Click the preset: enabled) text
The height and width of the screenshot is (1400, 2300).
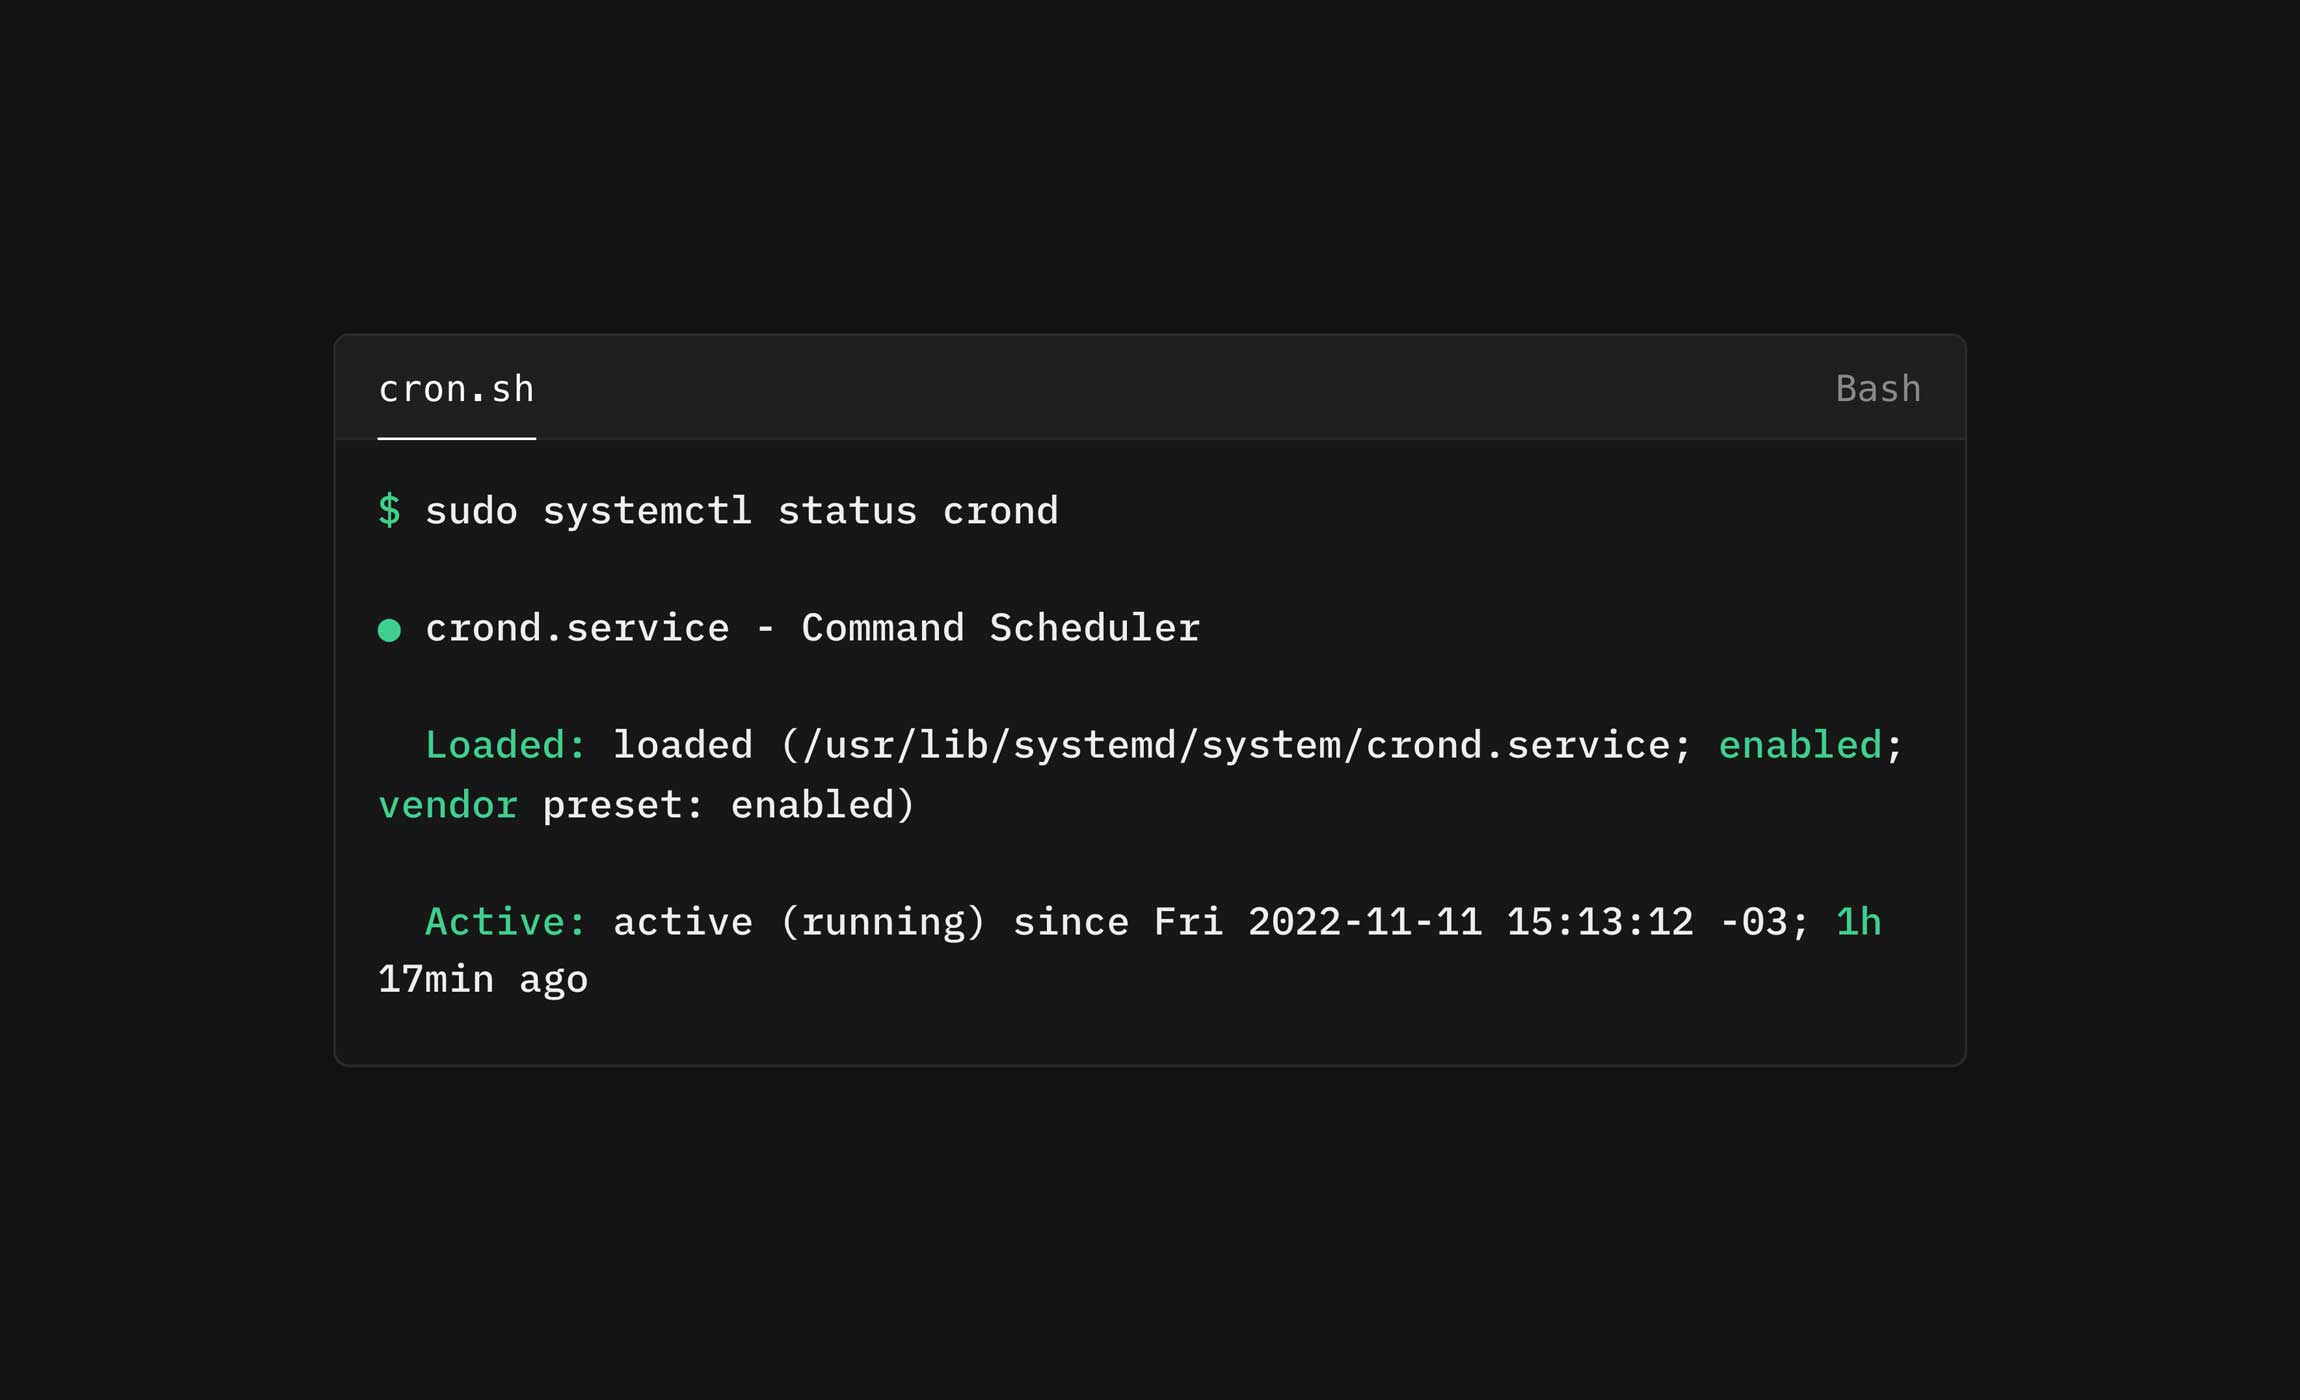pos(728,805)
